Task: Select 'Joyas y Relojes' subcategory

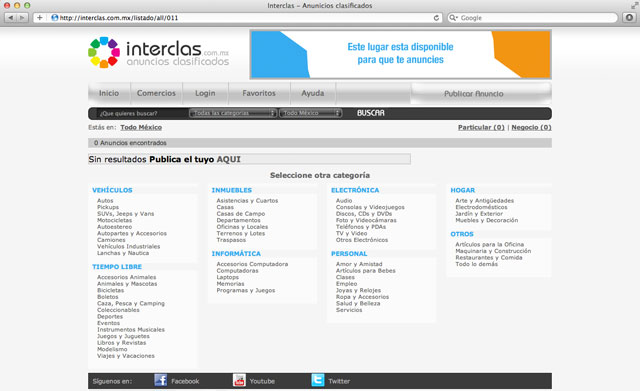Action: click(x=358, y=291)
